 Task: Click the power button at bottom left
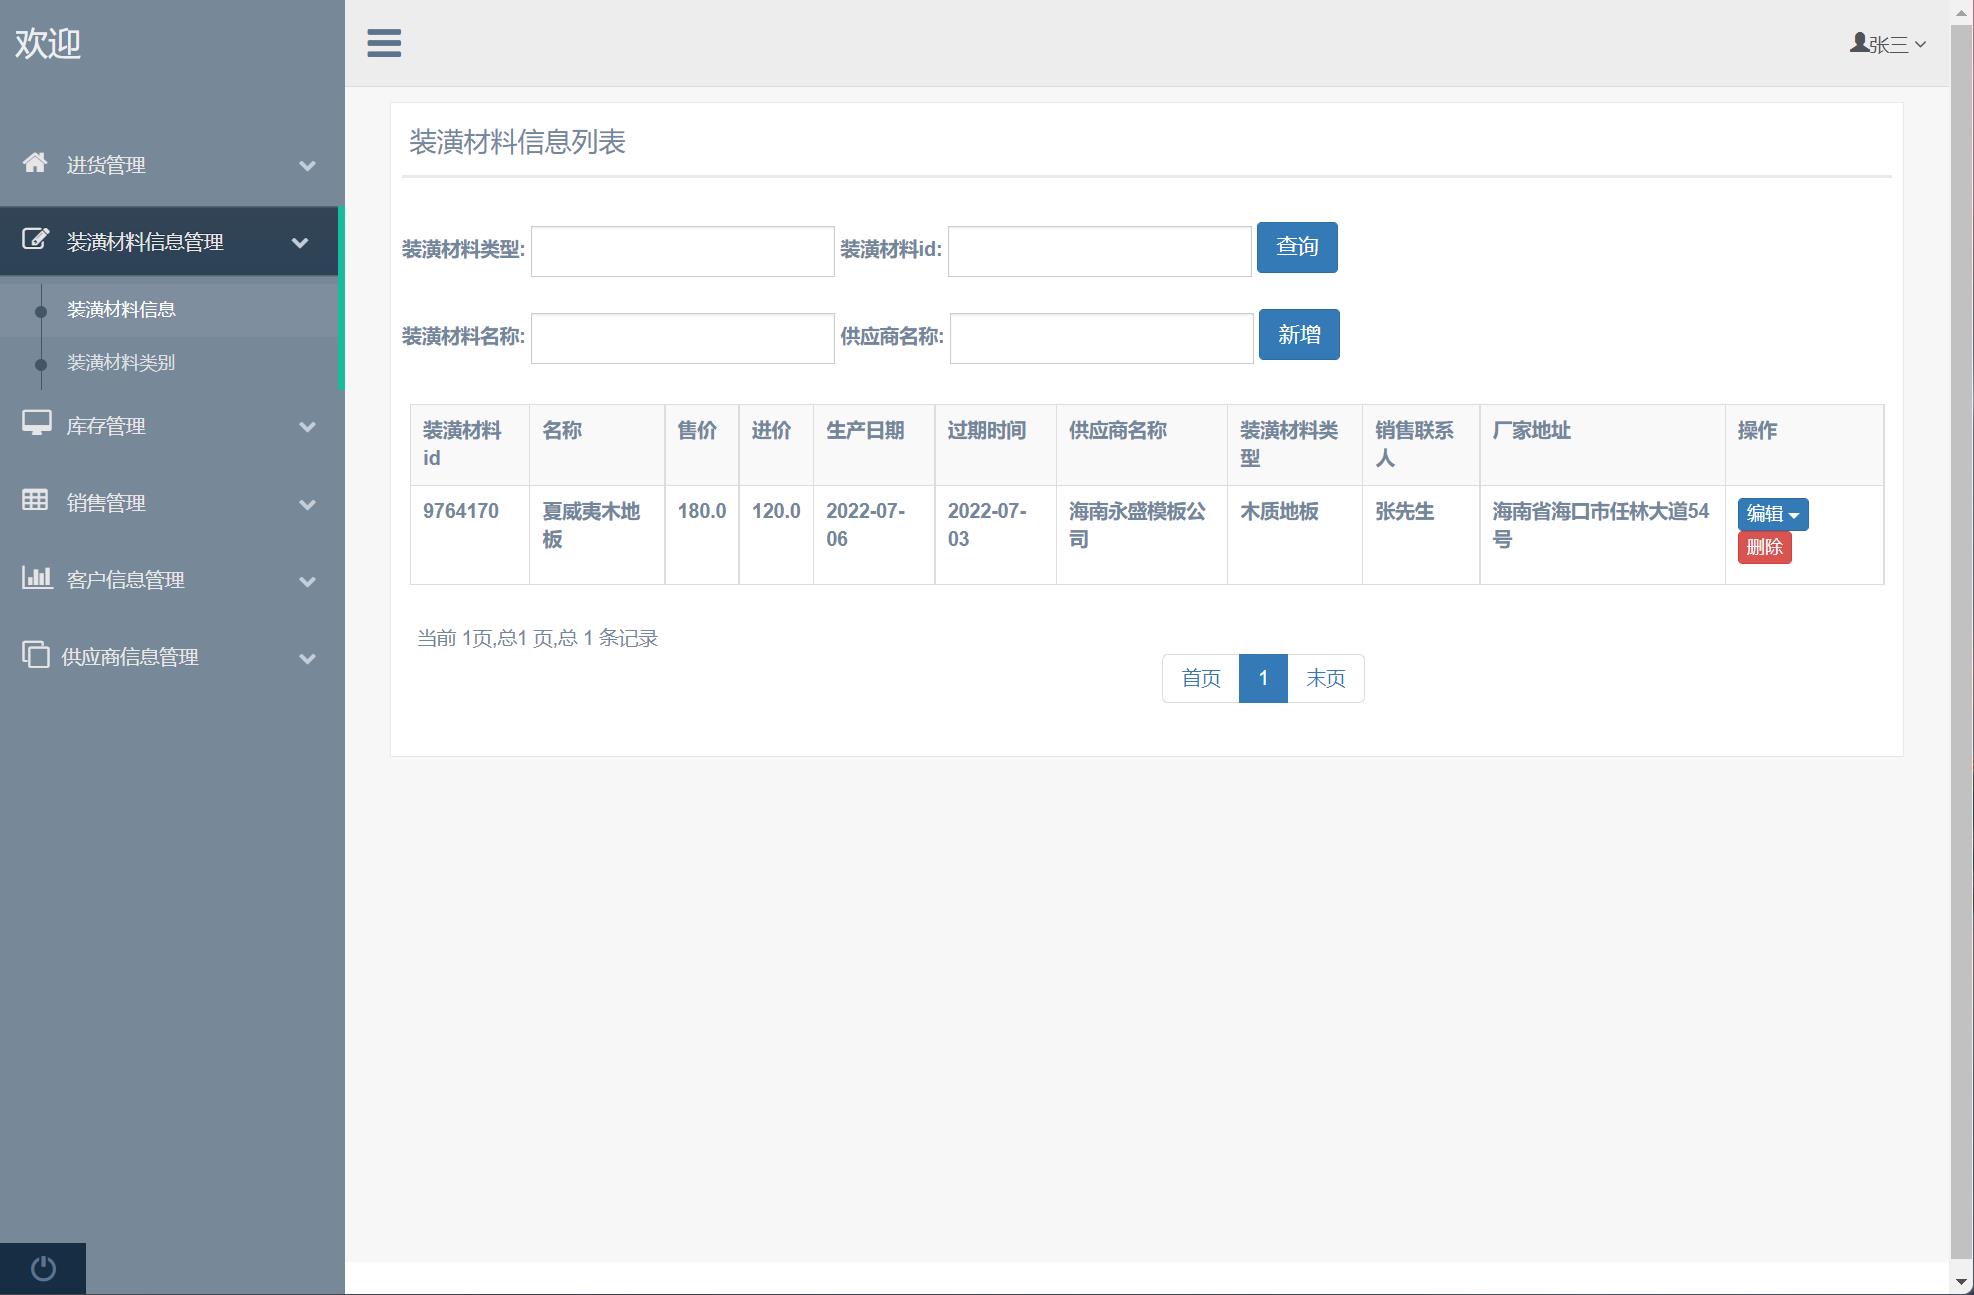click(42, 1267)
